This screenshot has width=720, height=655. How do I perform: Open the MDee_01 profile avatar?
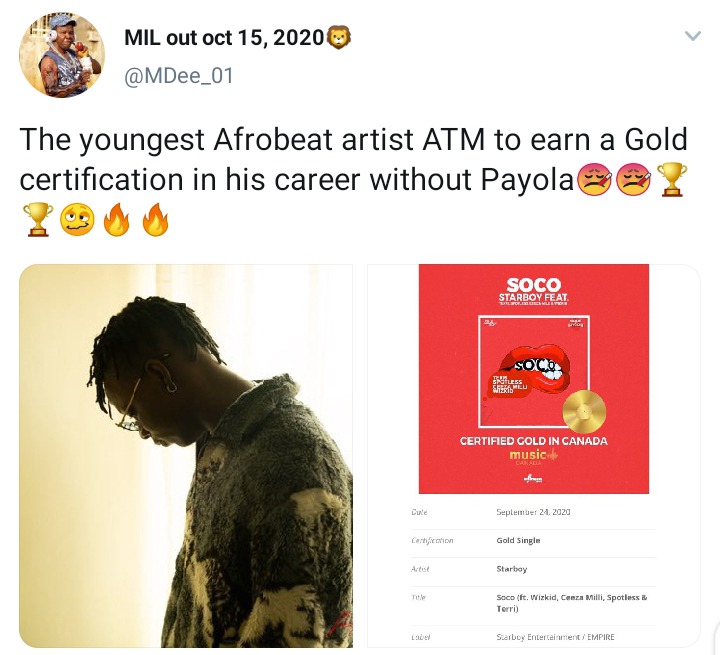[62, 55]
